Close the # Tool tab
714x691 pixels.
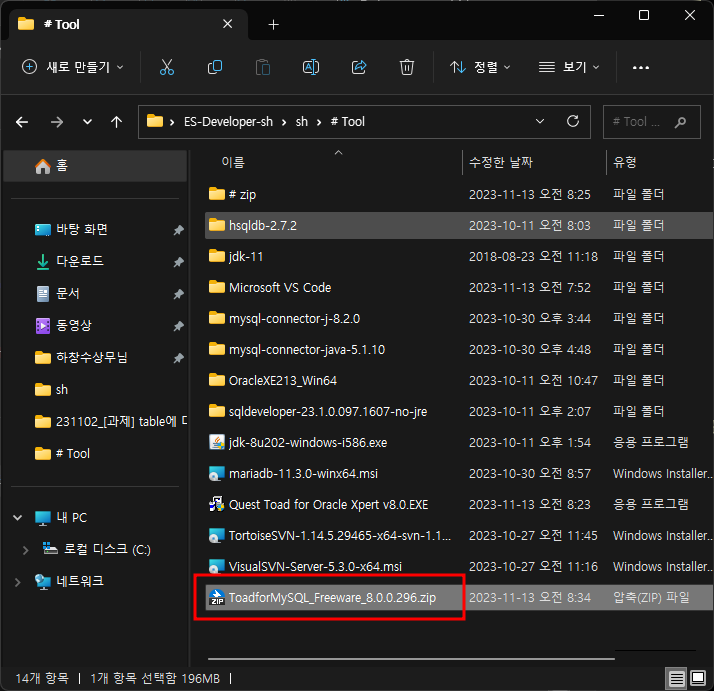point(228,24)
